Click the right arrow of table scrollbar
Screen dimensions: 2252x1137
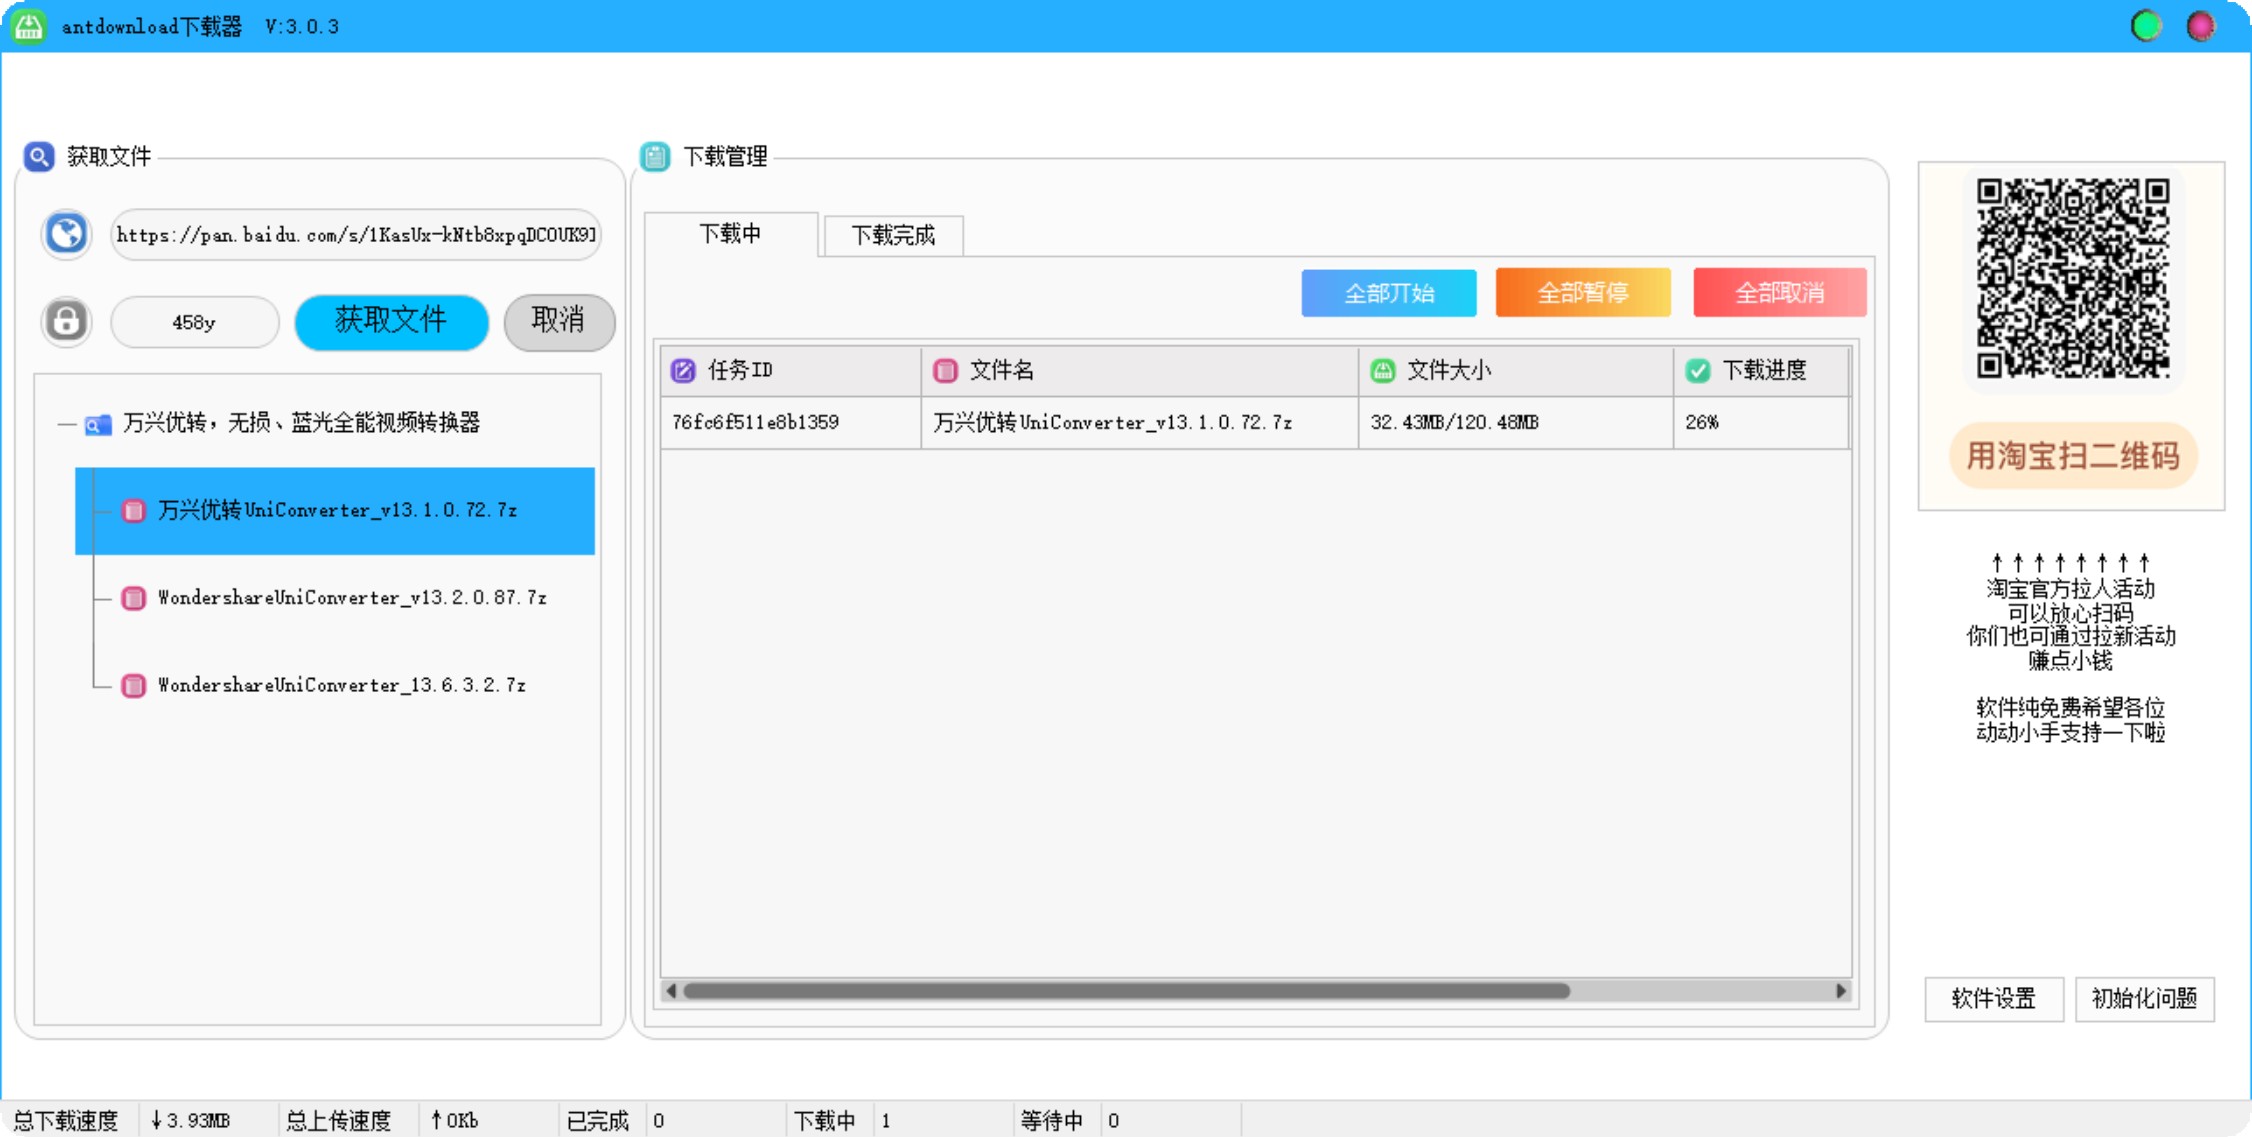click(1841, 991)
